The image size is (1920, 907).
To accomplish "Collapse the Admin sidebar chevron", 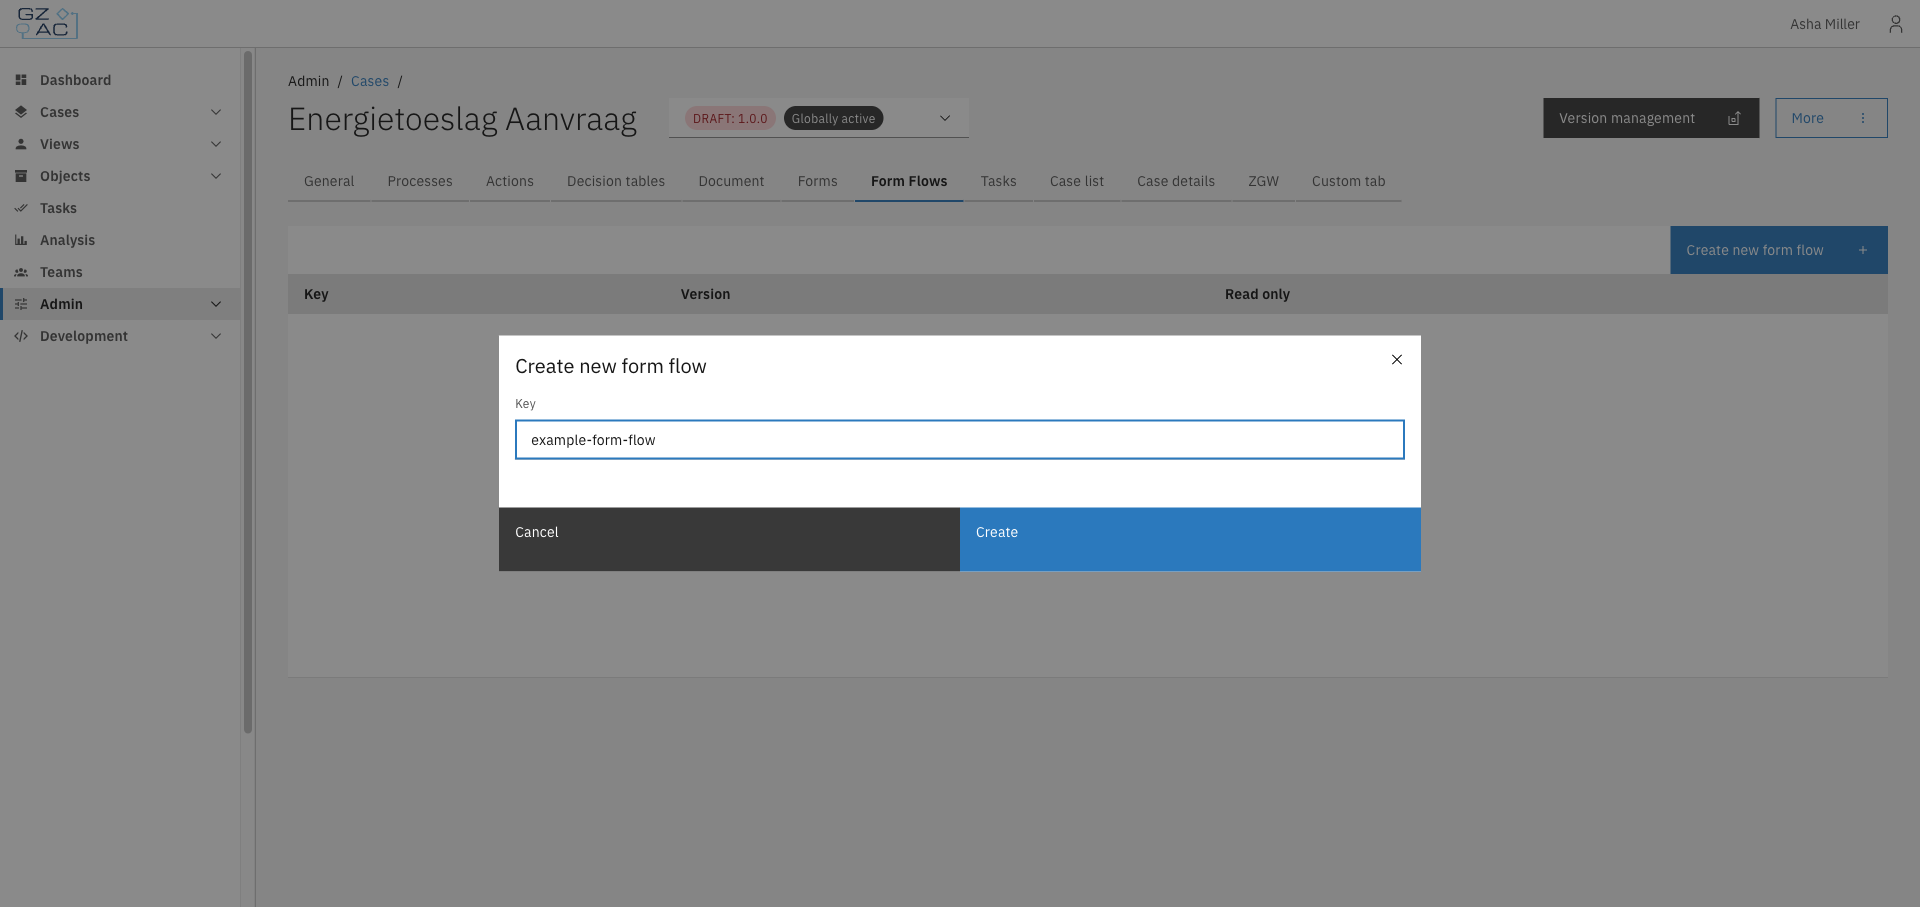I will click(216, 304).
